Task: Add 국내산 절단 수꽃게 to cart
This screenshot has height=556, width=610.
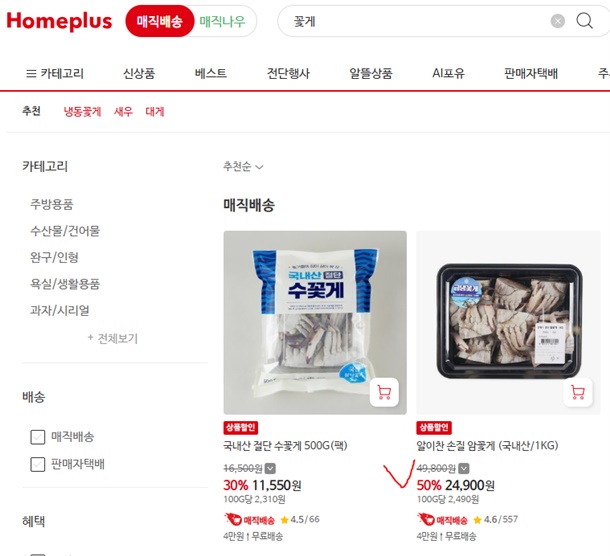Action: pos(384,392)
